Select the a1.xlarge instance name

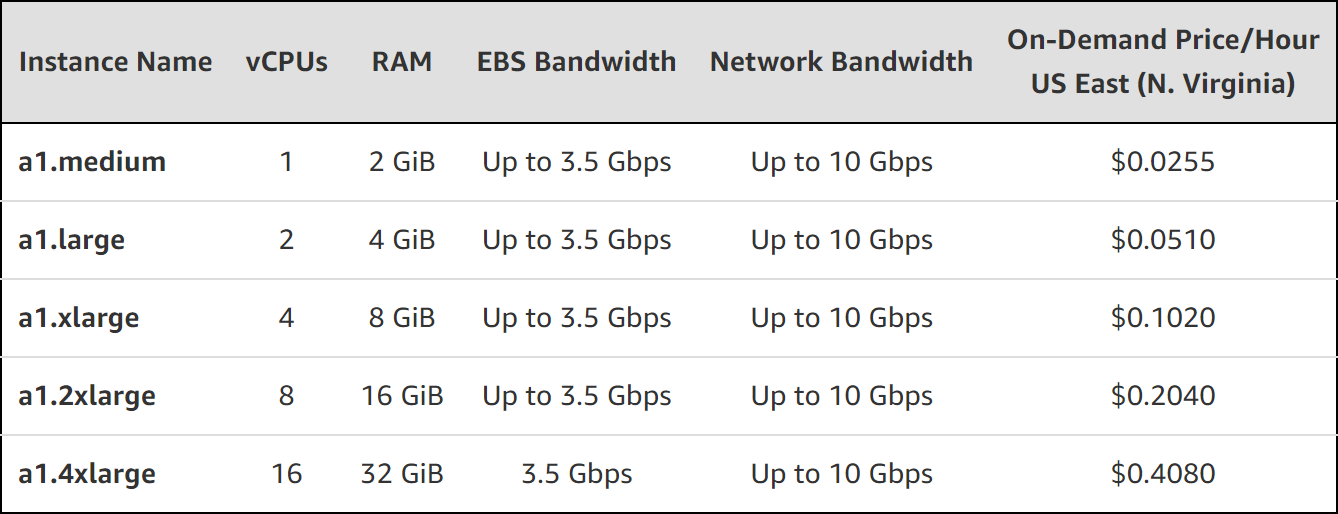pyautogui.click(x=79, y=318)
